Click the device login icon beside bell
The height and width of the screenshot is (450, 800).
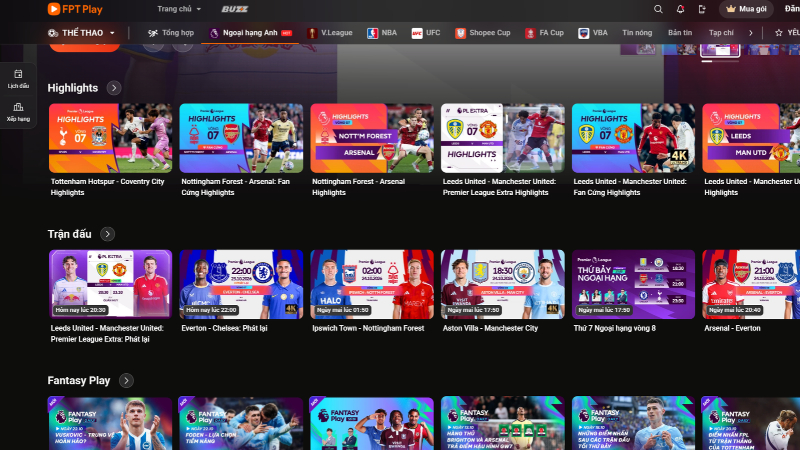702,9
